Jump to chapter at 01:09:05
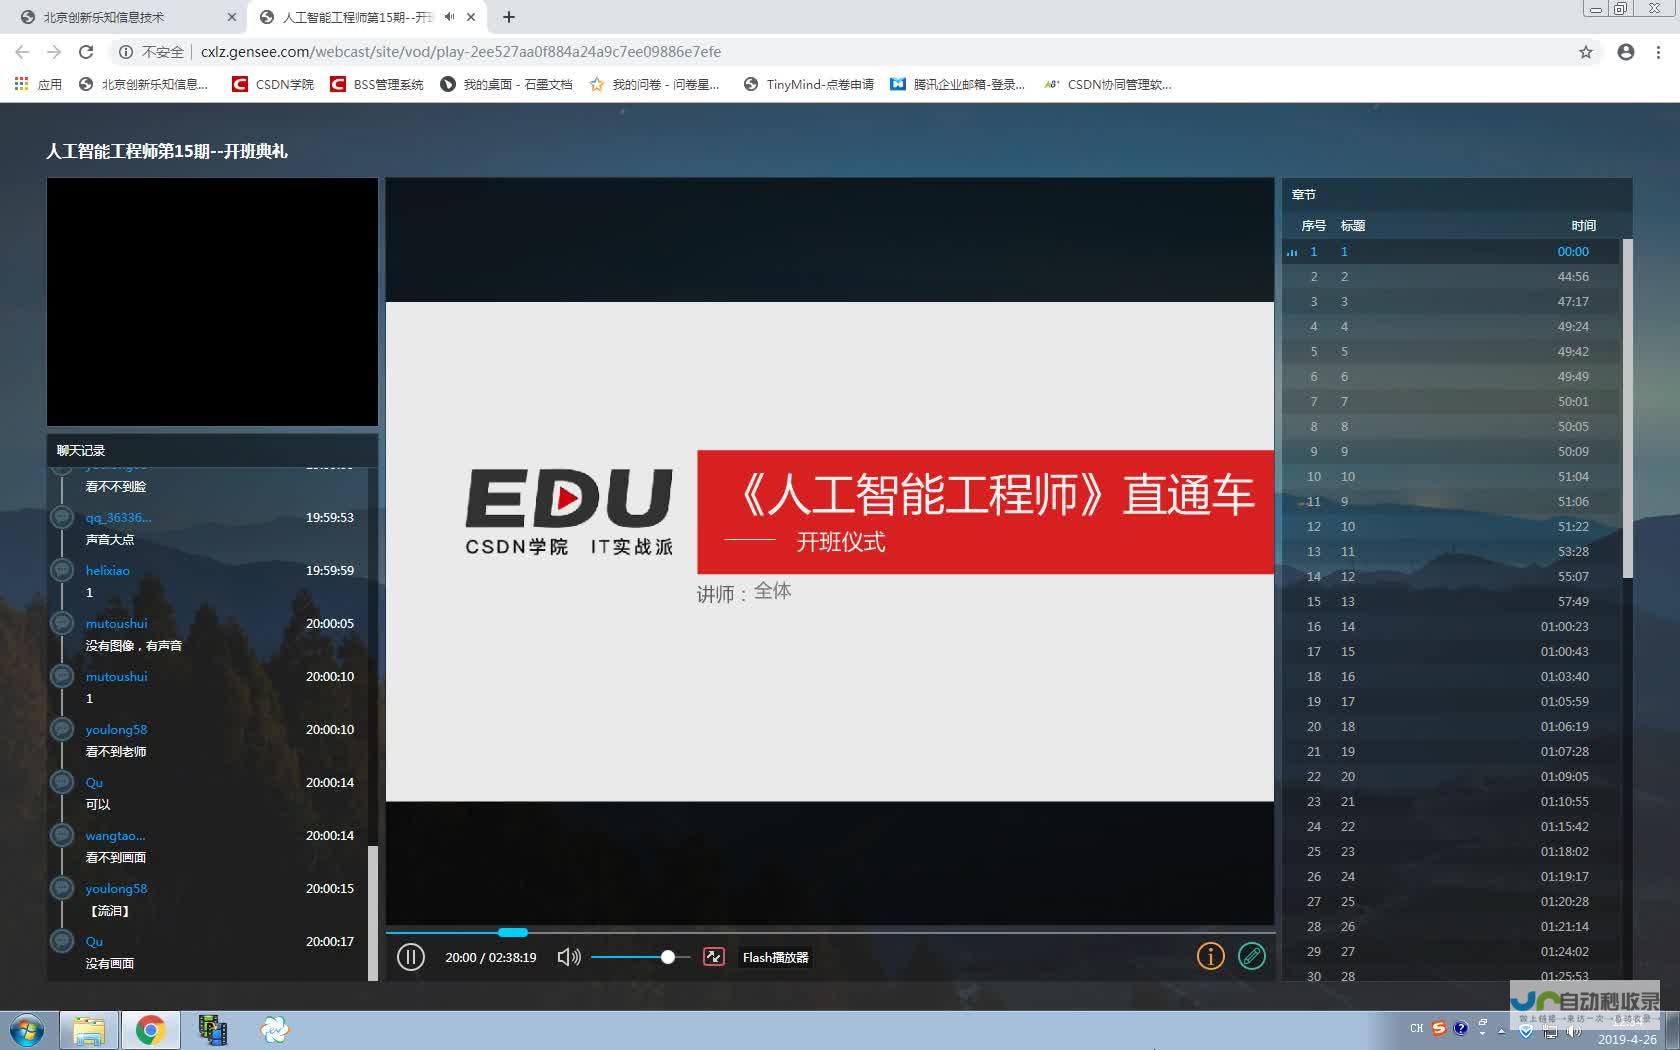The height and width of the screenshot is (1050, 1680). (x=1452, y=777)
